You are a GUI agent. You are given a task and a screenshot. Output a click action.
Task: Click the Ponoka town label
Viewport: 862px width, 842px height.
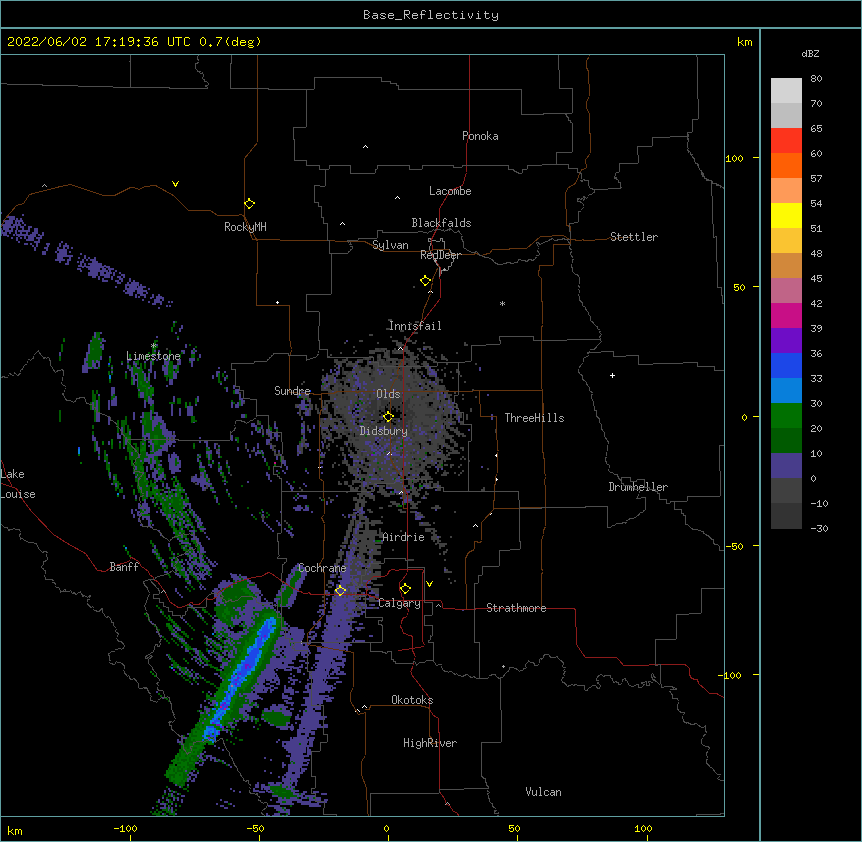point(480,136)
